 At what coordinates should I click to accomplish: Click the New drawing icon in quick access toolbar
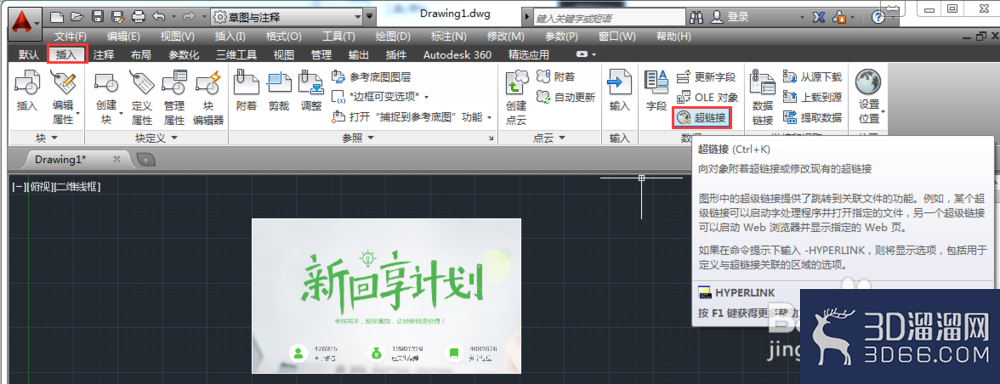56,17
